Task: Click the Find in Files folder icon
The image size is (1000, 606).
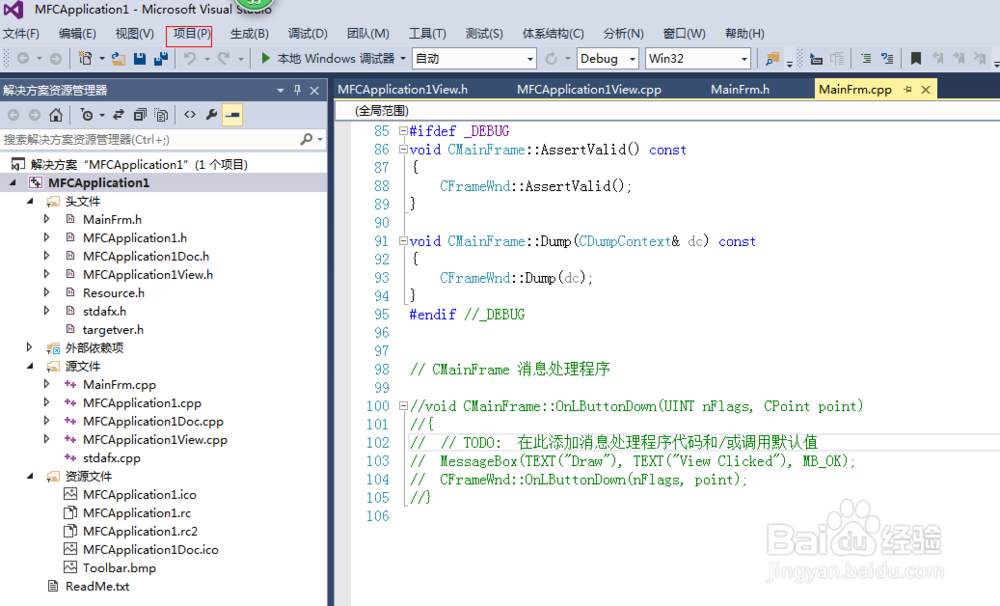Action: point(772,59)
